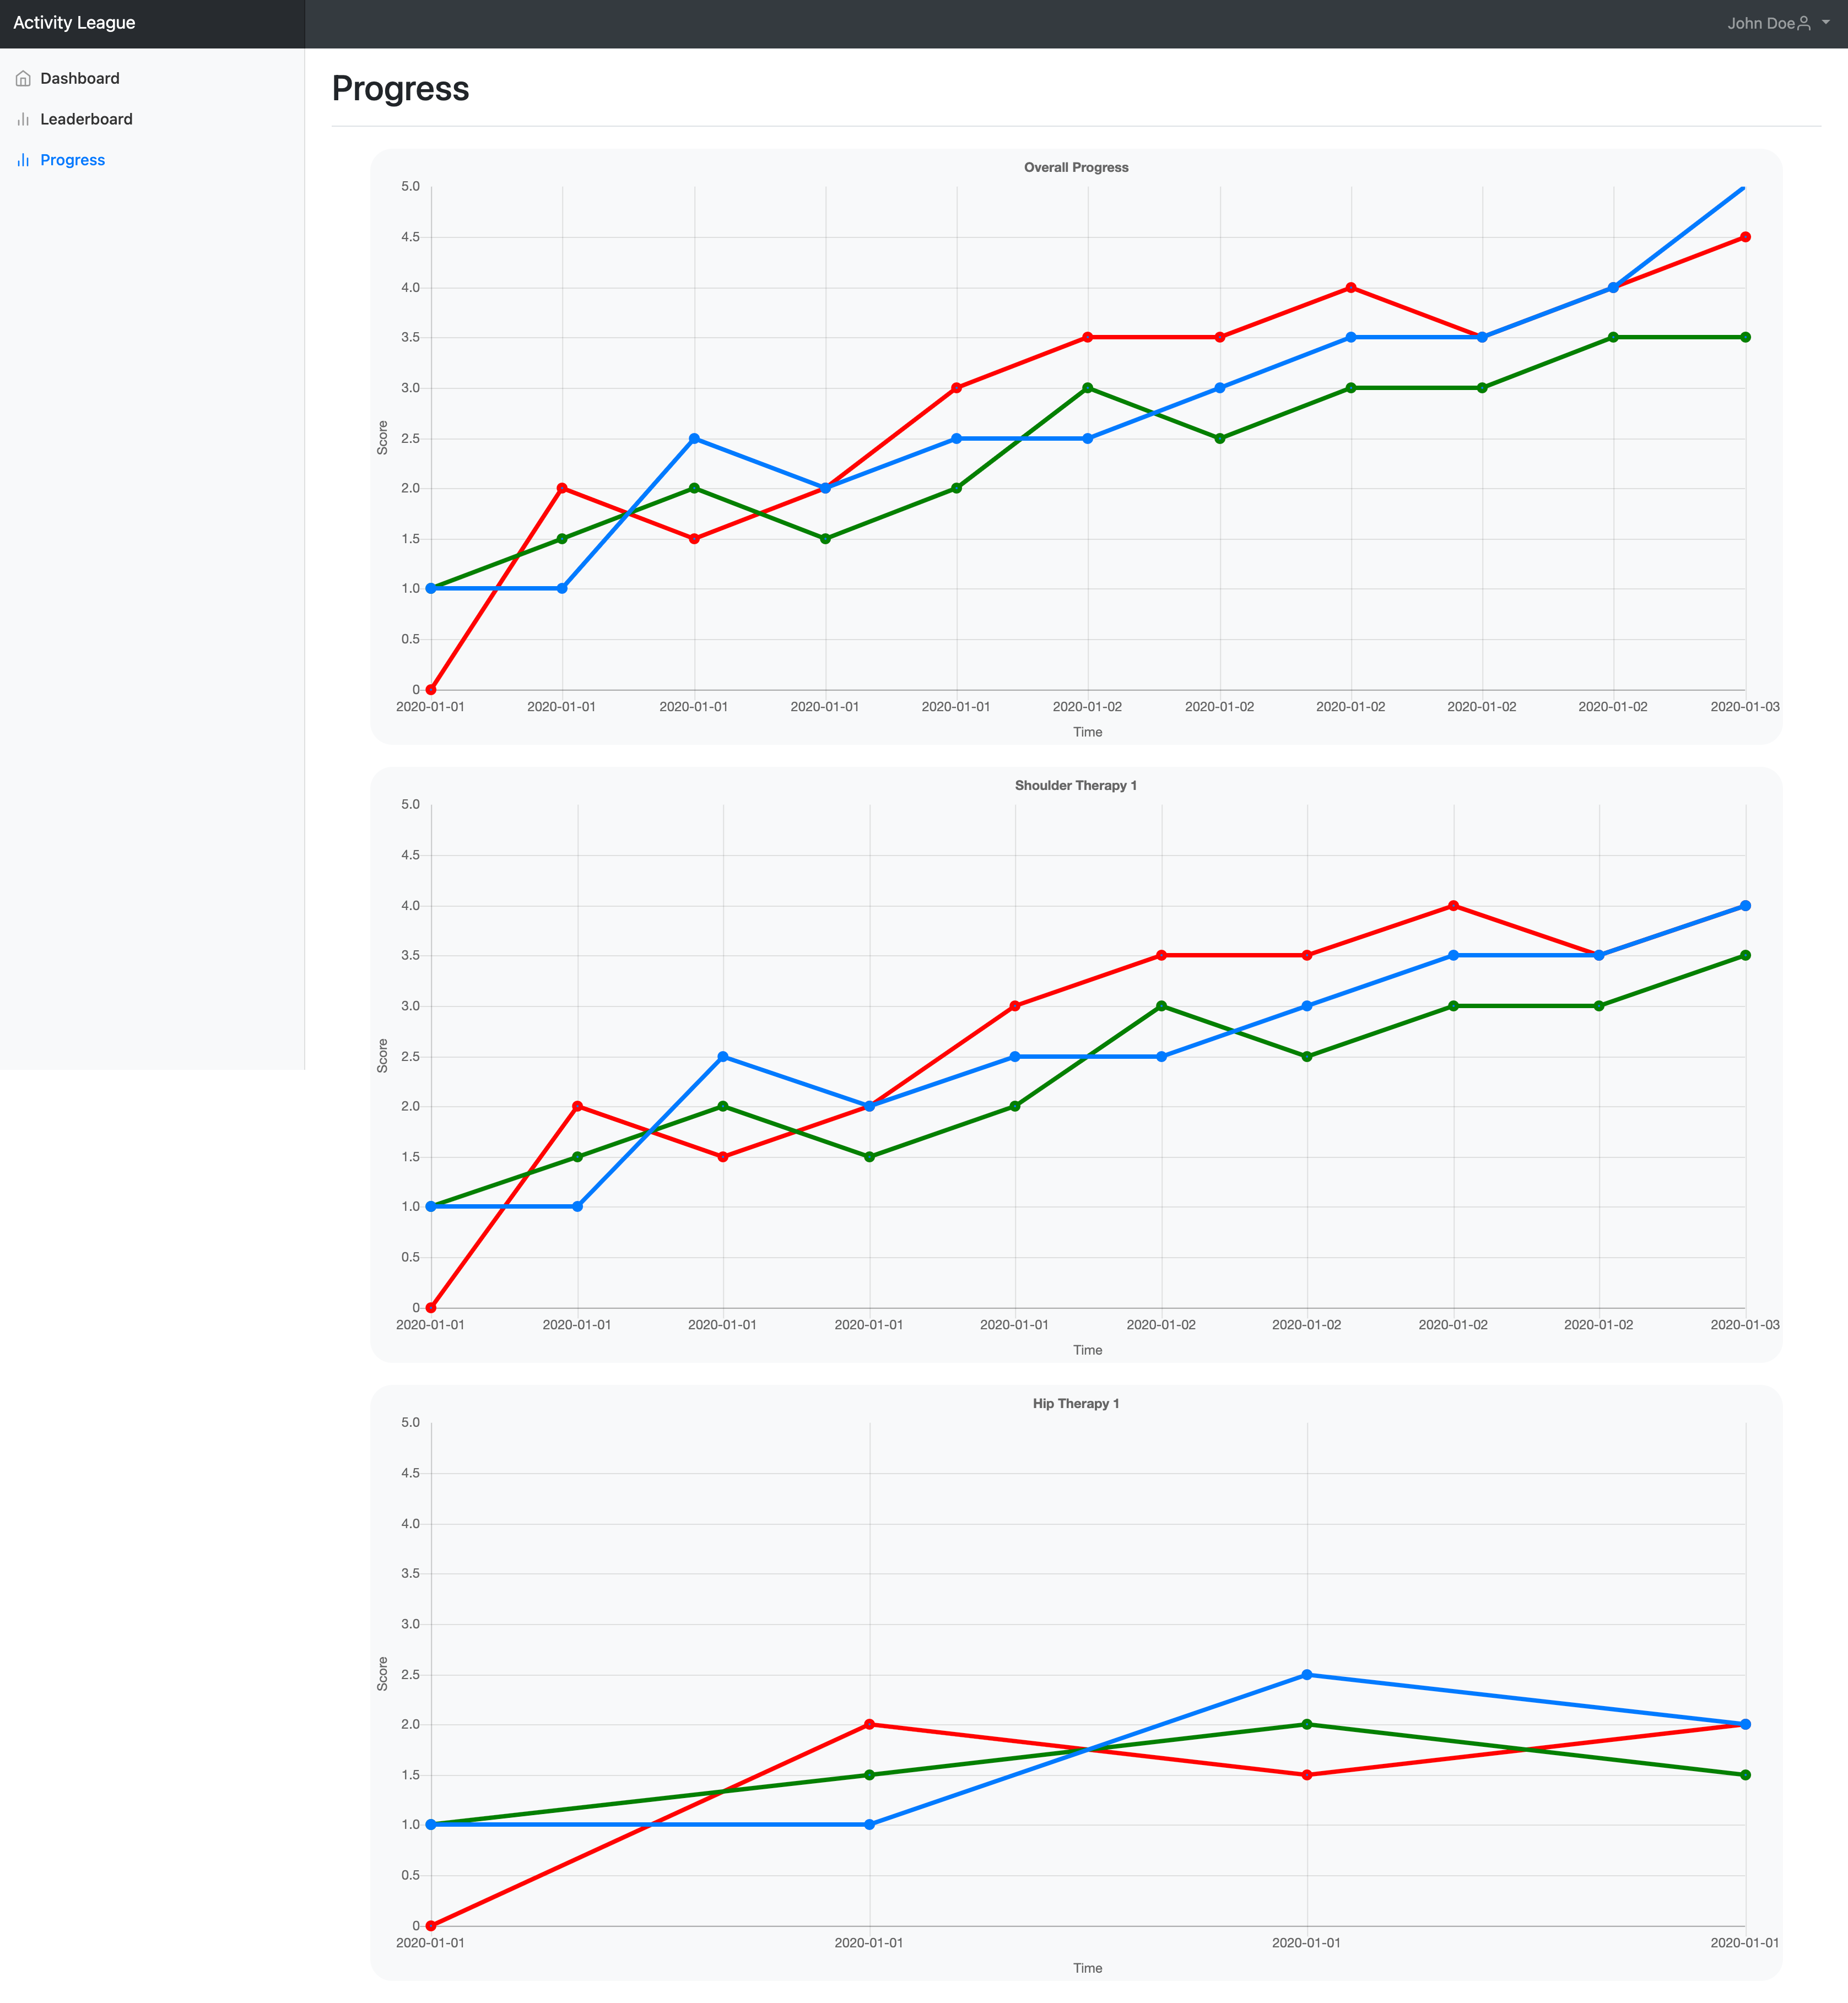The height and width of the screenshot is (2003, 1848).
Task: Click the Hip Therapy 1 chart title
Action: click(x=1076, y=1403)
